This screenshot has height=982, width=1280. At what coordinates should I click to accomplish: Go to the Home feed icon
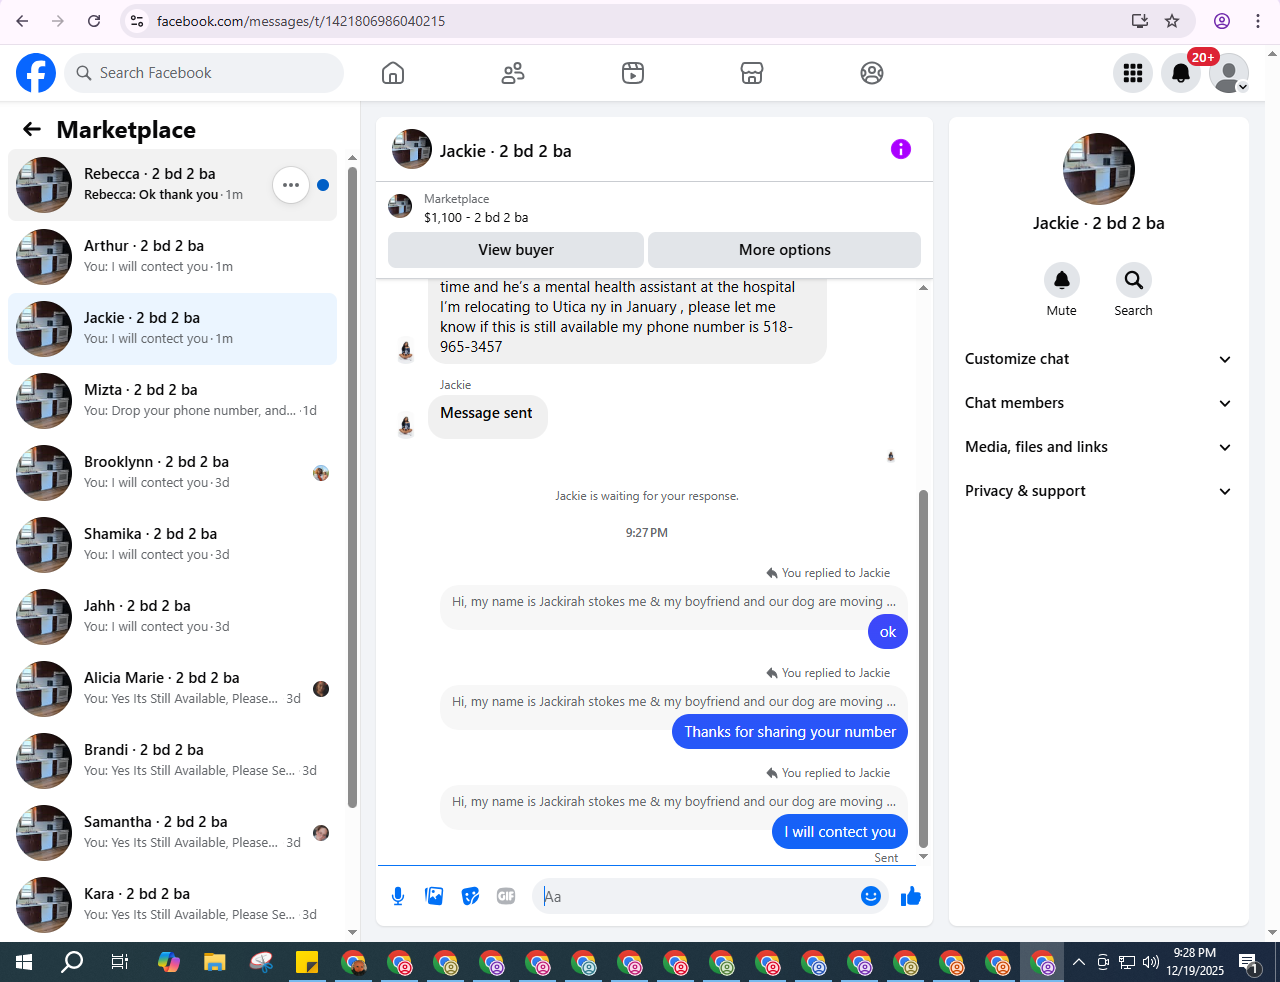click(x=393, y=73)
